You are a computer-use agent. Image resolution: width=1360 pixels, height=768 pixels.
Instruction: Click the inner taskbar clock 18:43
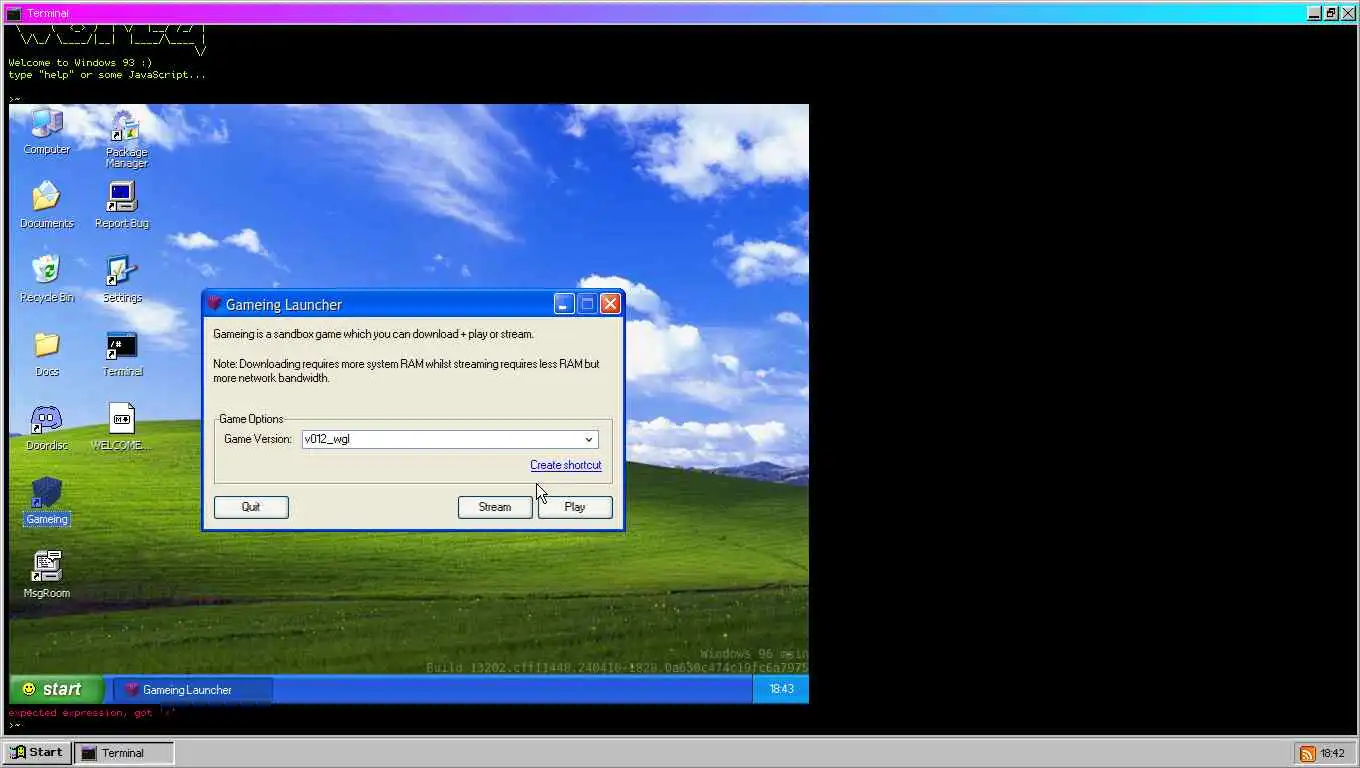[x=781, y=689]
